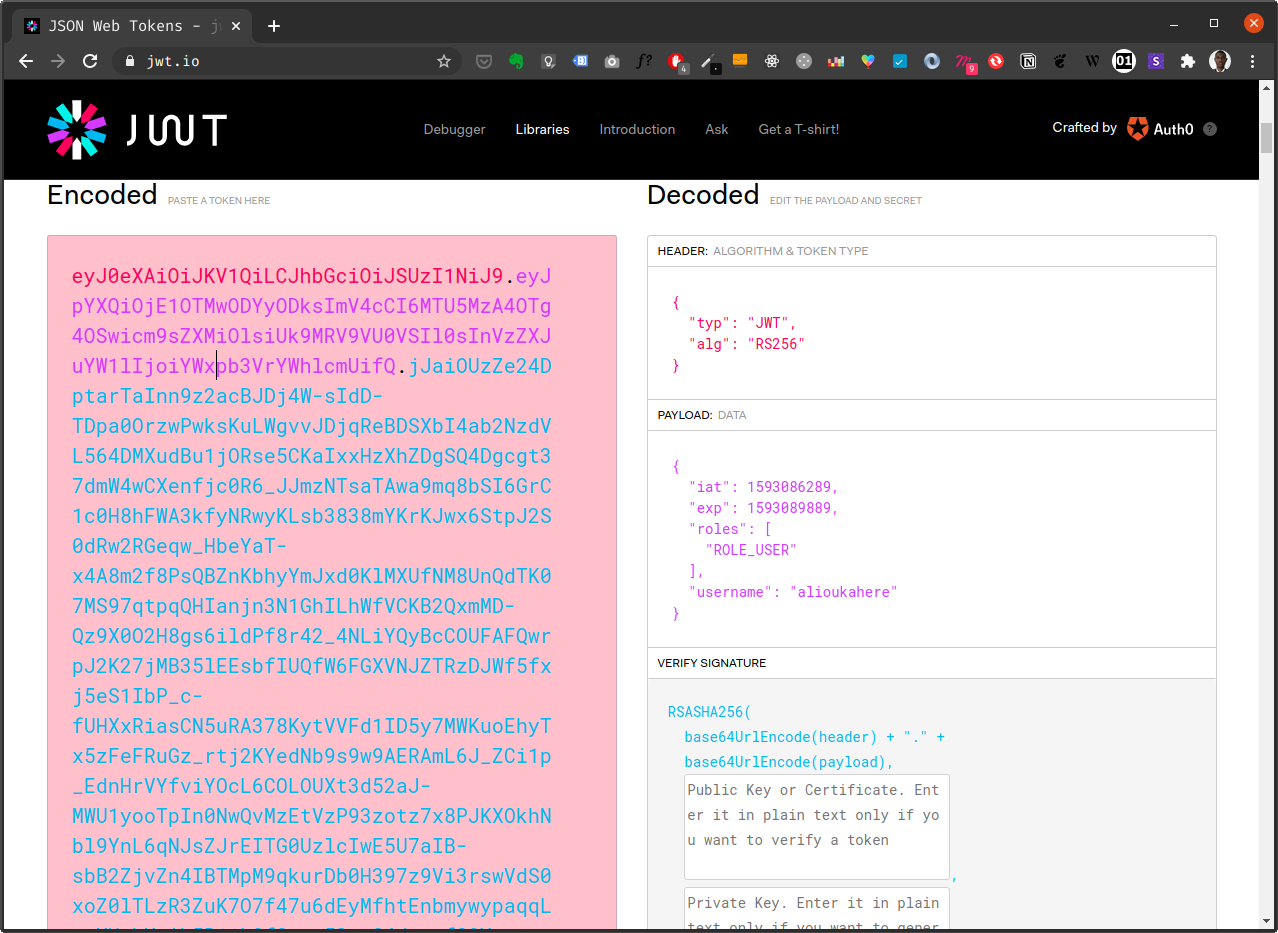
Task: Click the React DevTools extension icon
Action: pyautogui.click(x=771, y=61)
